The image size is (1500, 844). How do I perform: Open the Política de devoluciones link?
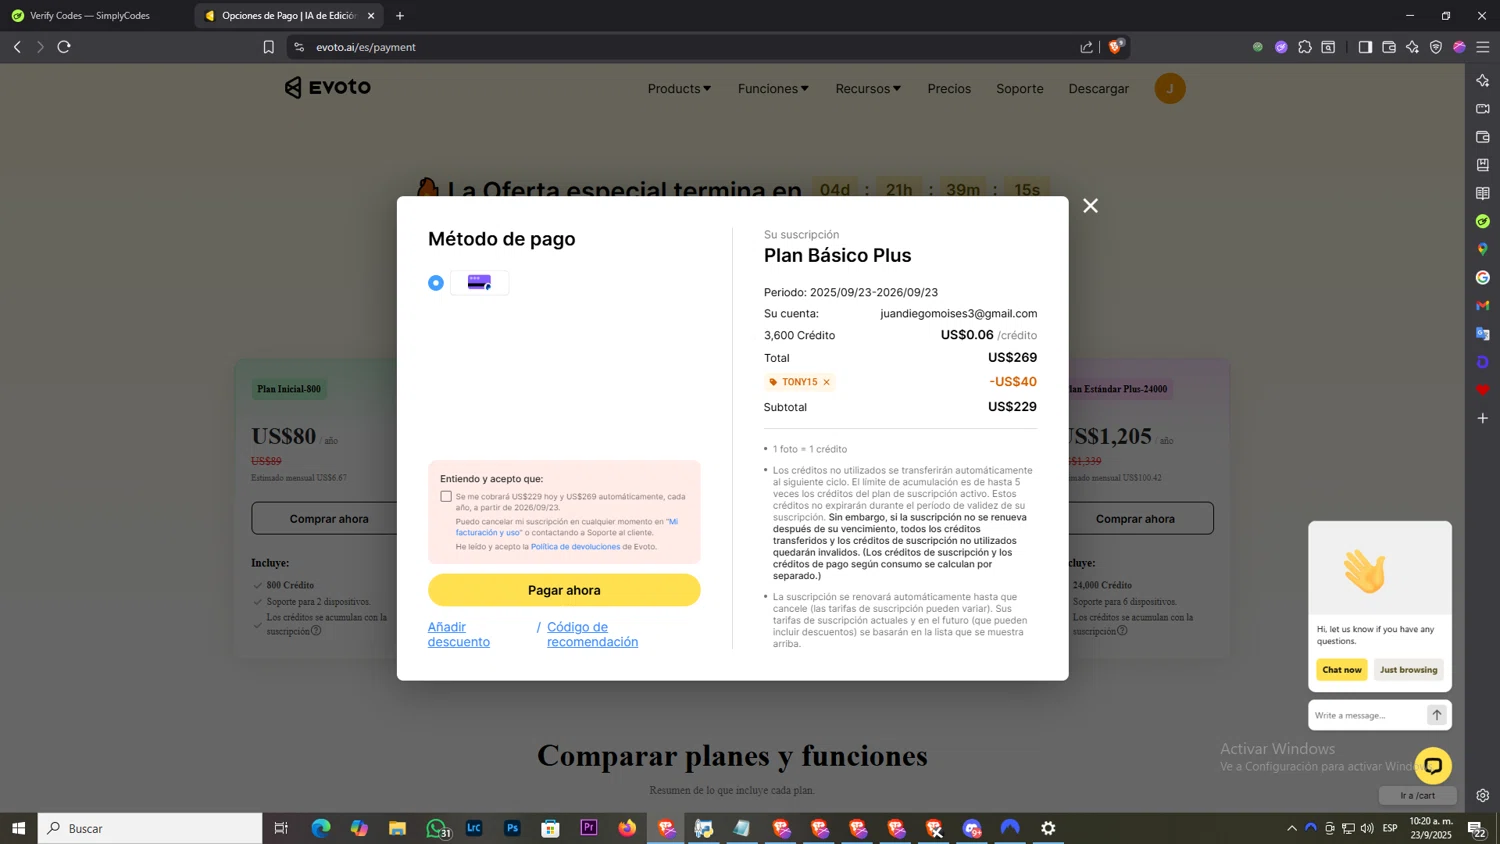pyautogui.click(x=575, y=547)
